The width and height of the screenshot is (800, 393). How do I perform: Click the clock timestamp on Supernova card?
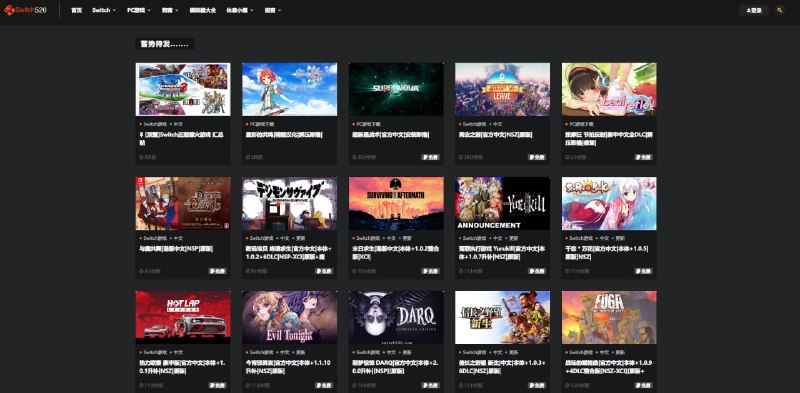(364, 157)
